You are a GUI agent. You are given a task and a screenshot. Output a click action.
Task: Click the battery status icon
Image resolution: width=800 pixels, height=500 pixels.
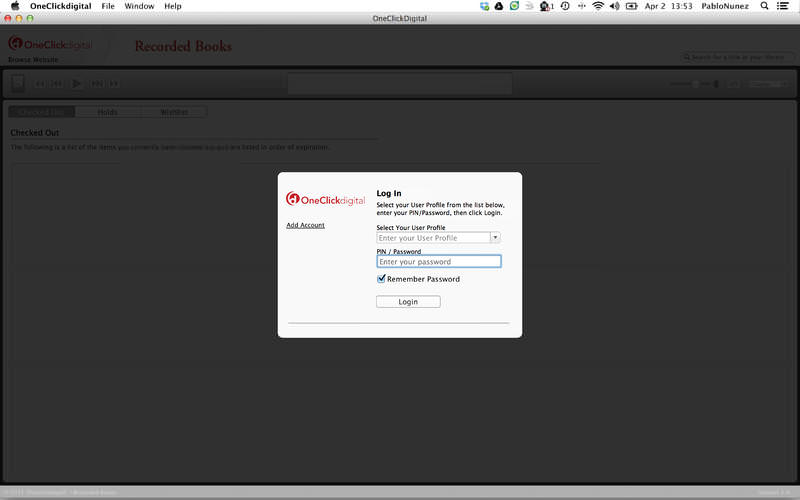click(632, 6)
